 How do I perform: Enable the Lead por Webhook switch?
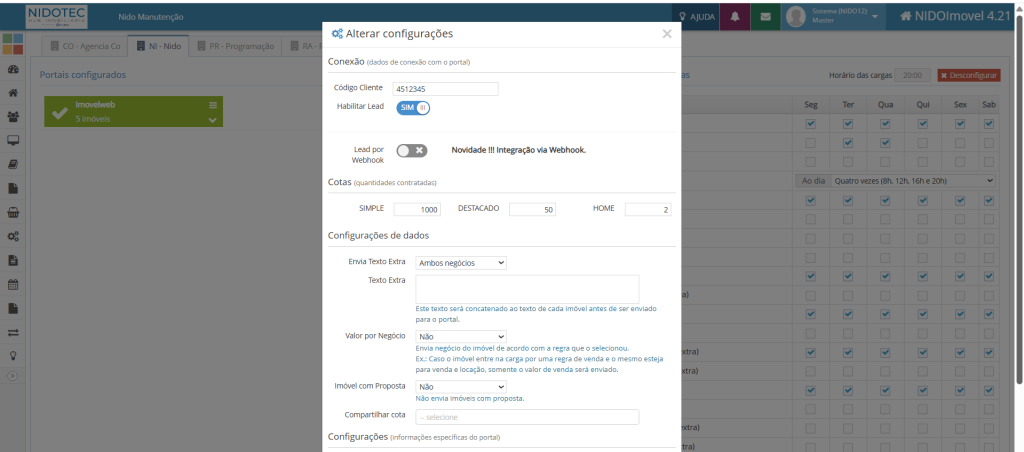click(x=411, y=150)
